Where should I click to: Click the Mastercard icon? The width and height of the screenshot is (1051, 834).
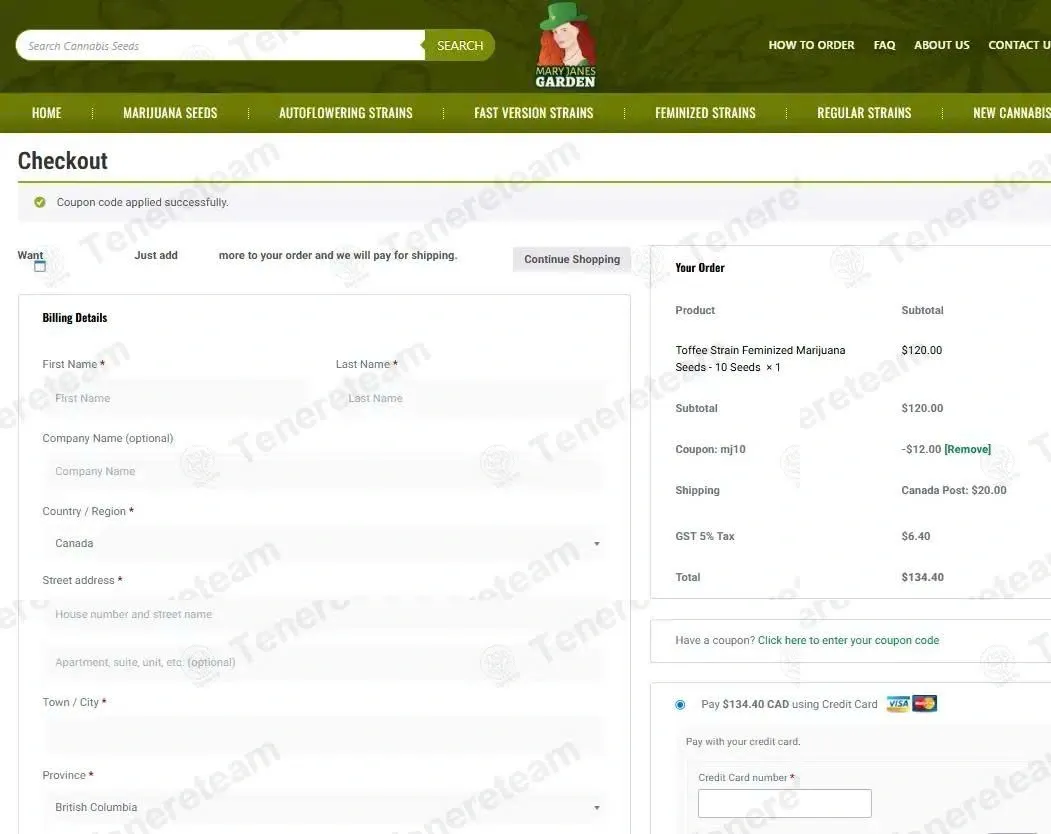point(924,703)
